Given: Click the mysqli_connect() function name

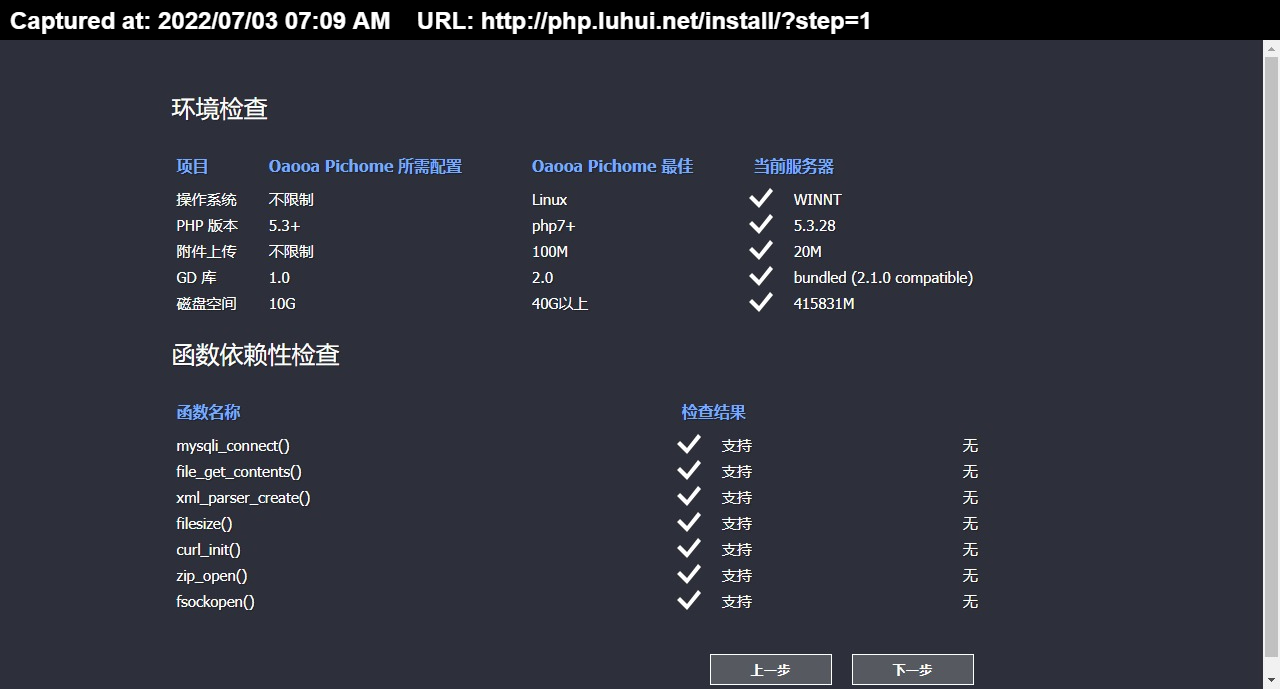Looking at the screenshot, I should coord(233,445).
